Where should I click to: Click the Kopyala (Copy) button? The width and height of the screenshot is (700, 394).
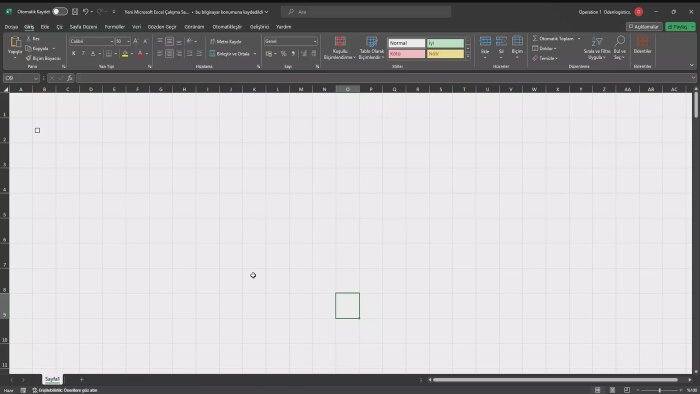[37, 48]
